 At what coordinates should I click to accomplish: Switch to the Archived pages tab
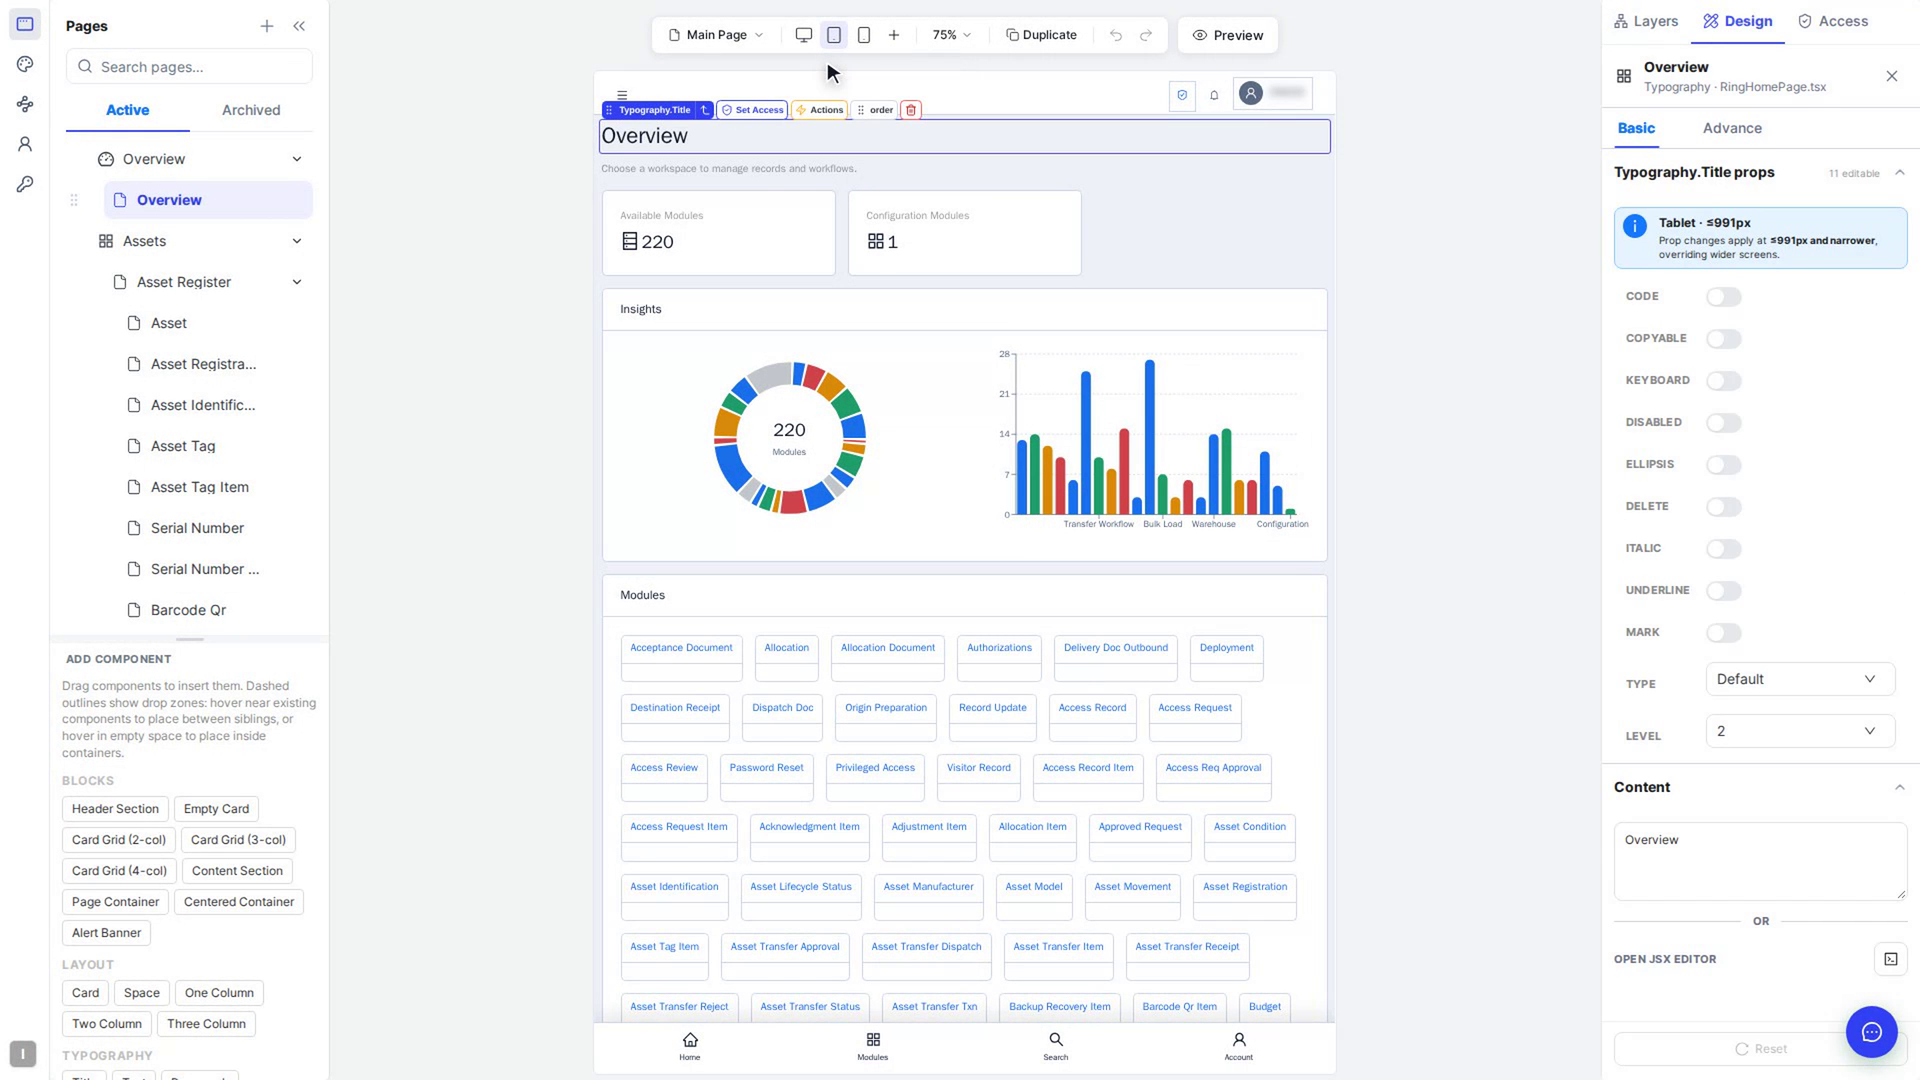click(x=251, y=110)
